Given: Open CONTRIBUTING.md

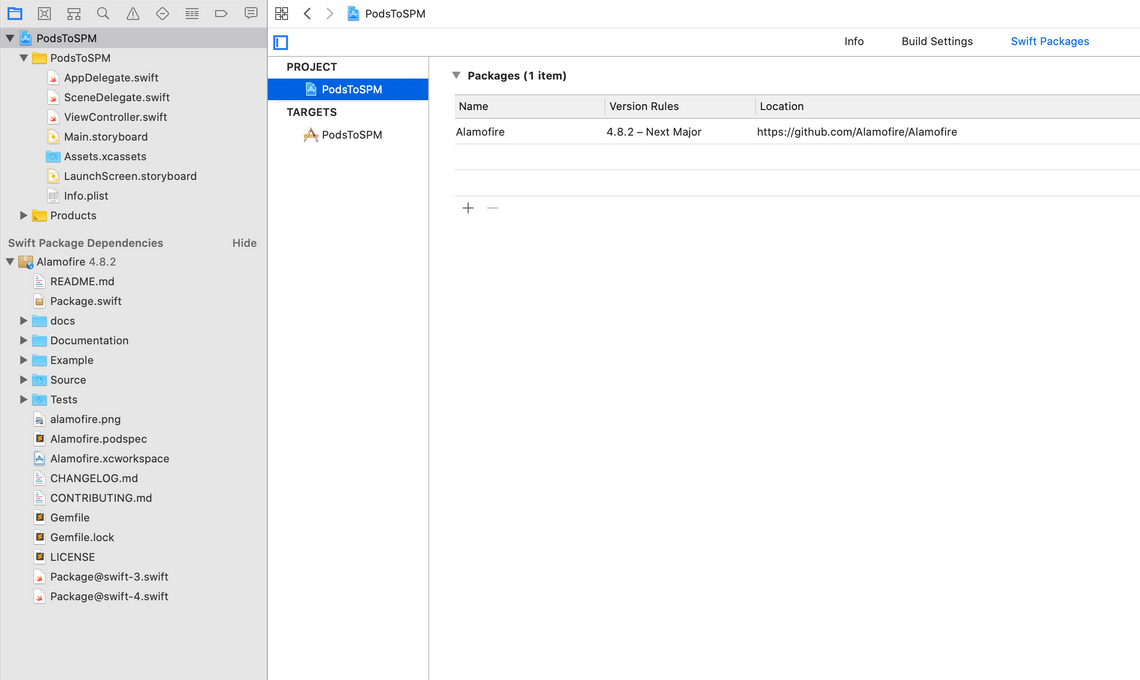Looking at the screenshot, I should pyautogui.click(x=100, y=497).
